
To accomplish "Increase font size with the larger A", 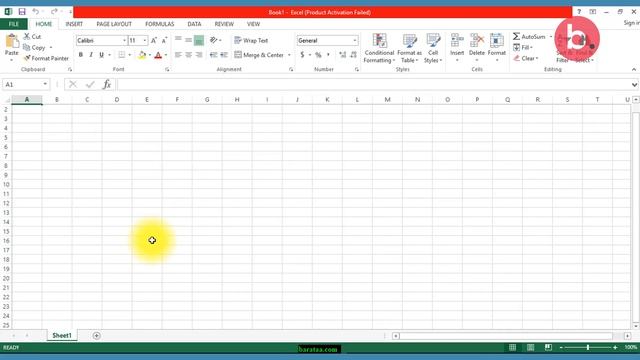I will [154, 40].
